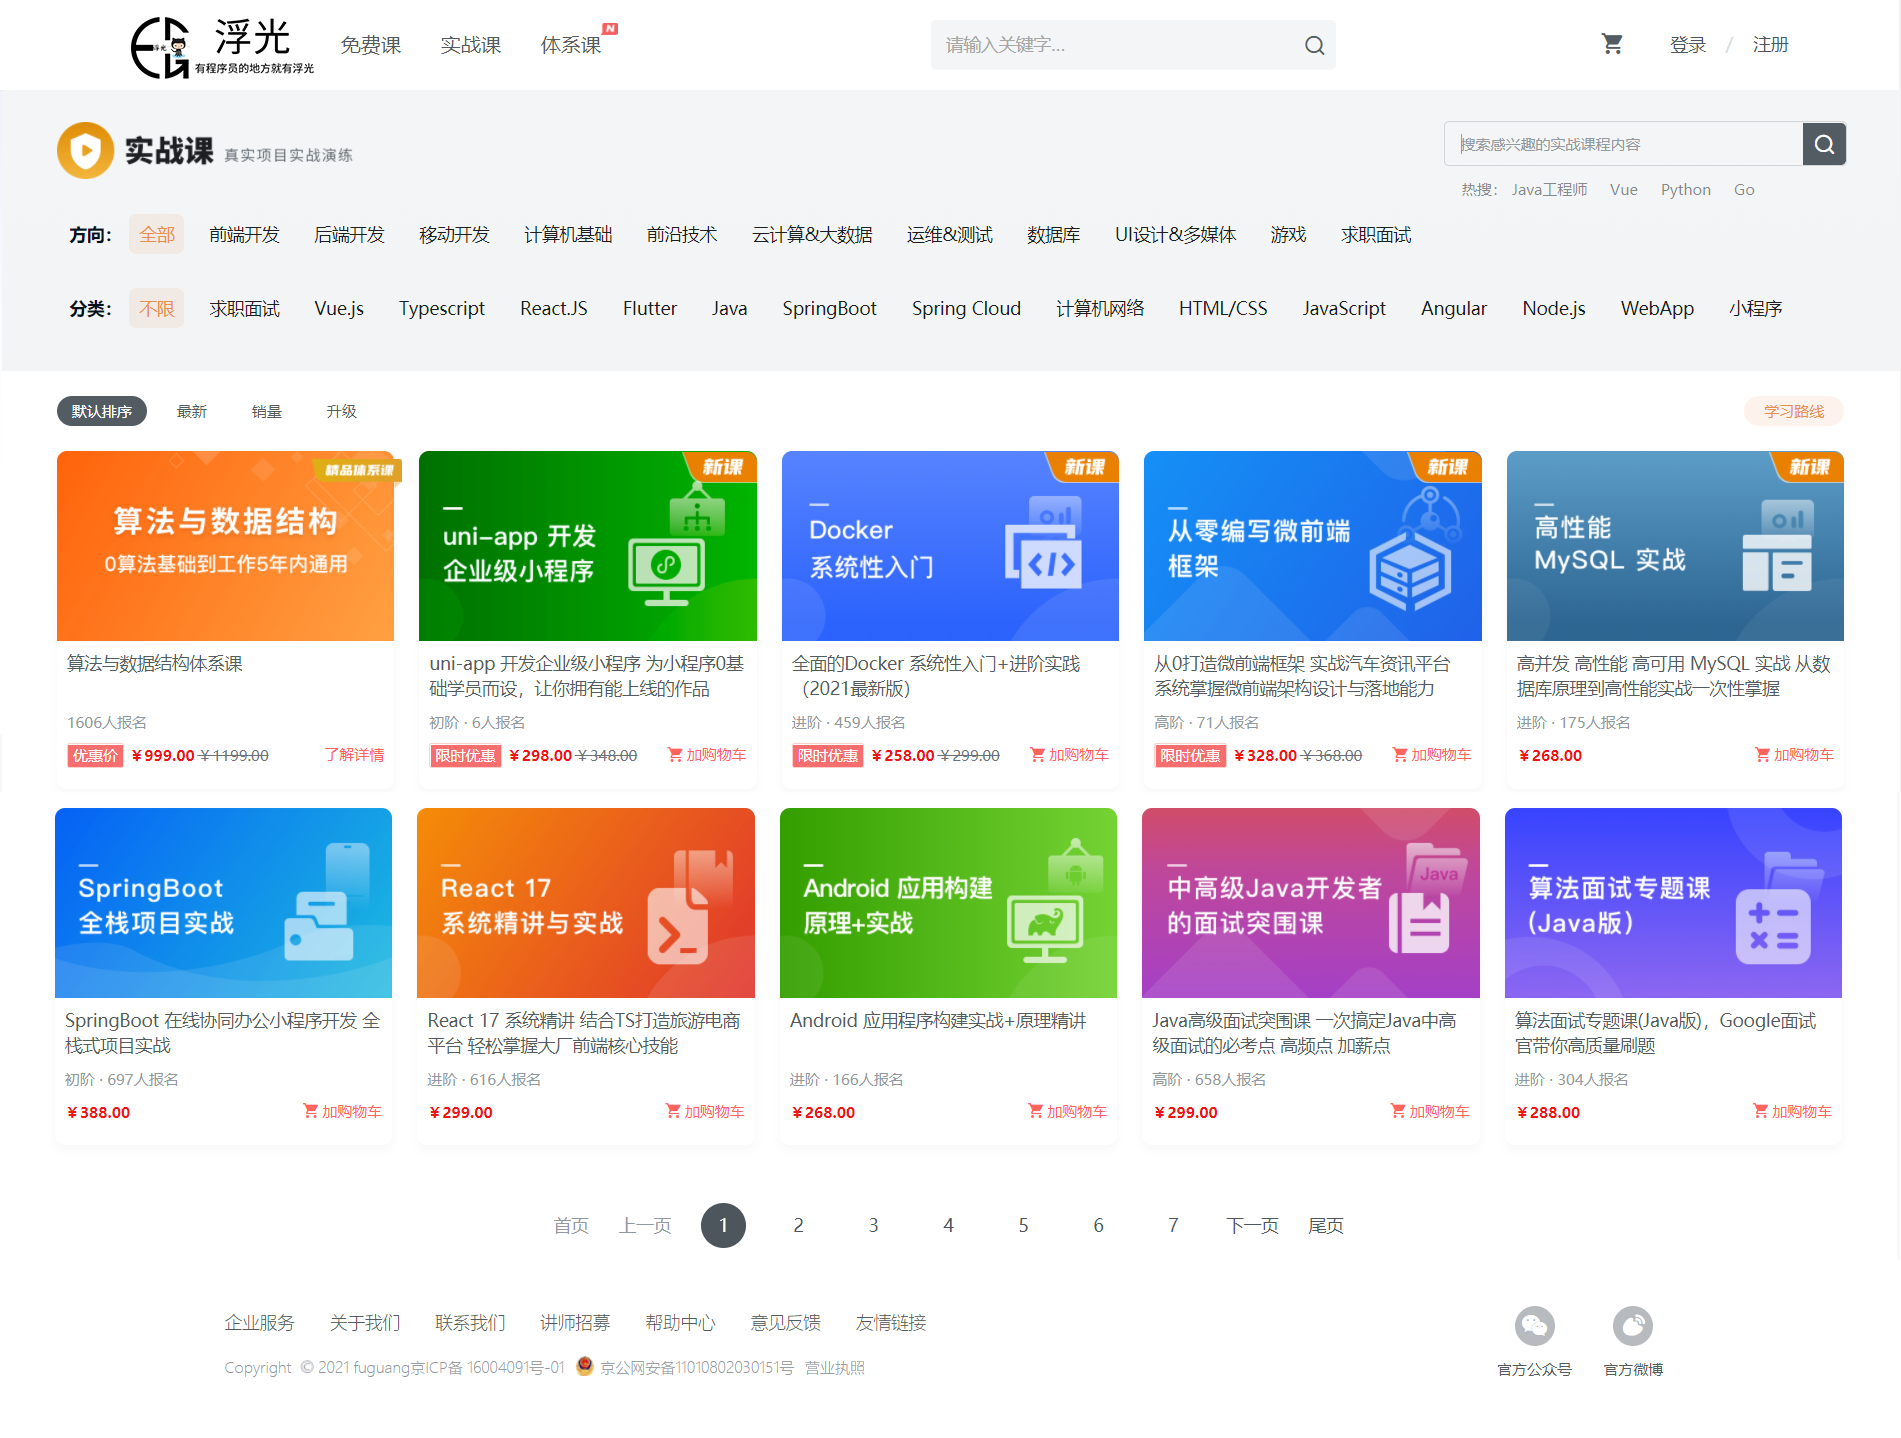Viewport: 1901px width, 1438px height.
Task: Filter category by 小程序
Action: (x=1755, y=309)
